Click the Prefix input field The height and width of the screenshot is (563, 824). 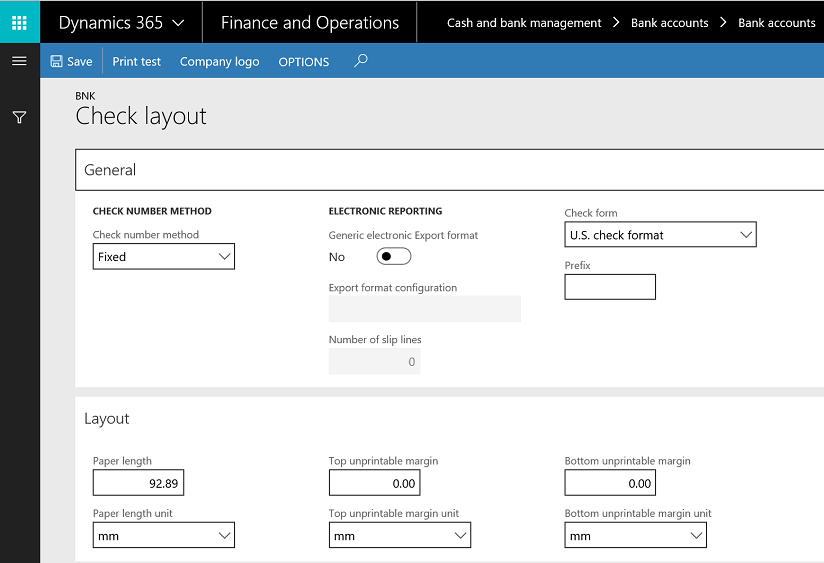pos(610,287)
